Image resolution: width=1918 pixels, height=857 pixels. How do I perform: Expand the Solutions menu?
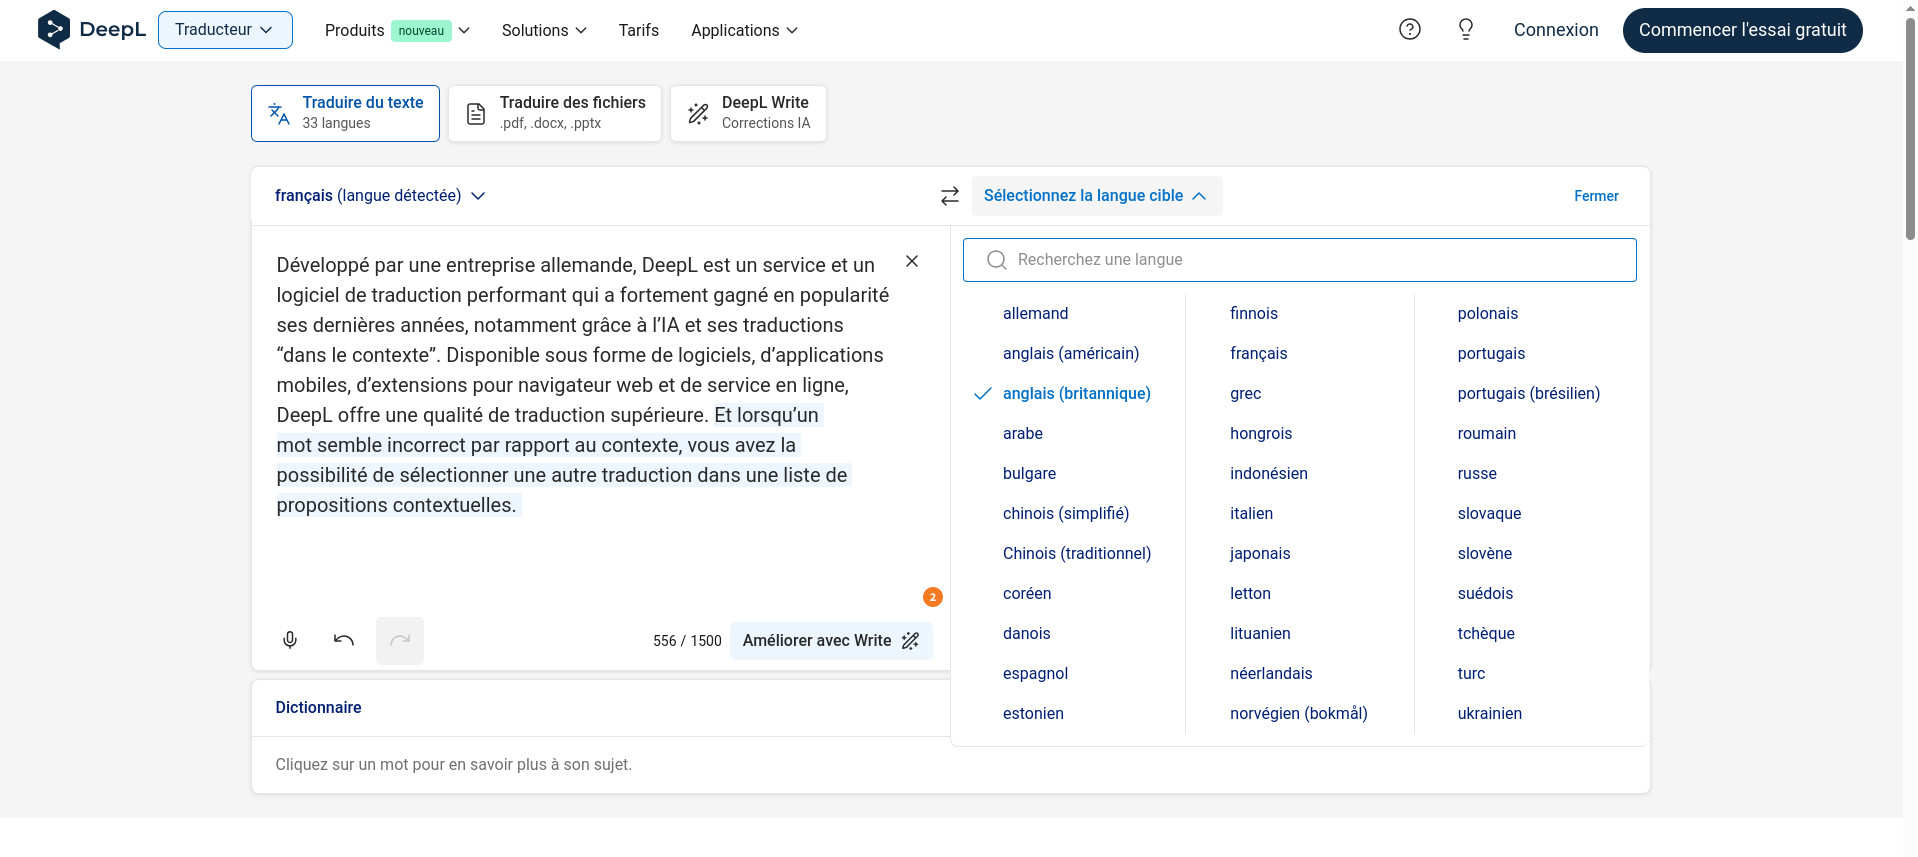[x=544, y=31]
